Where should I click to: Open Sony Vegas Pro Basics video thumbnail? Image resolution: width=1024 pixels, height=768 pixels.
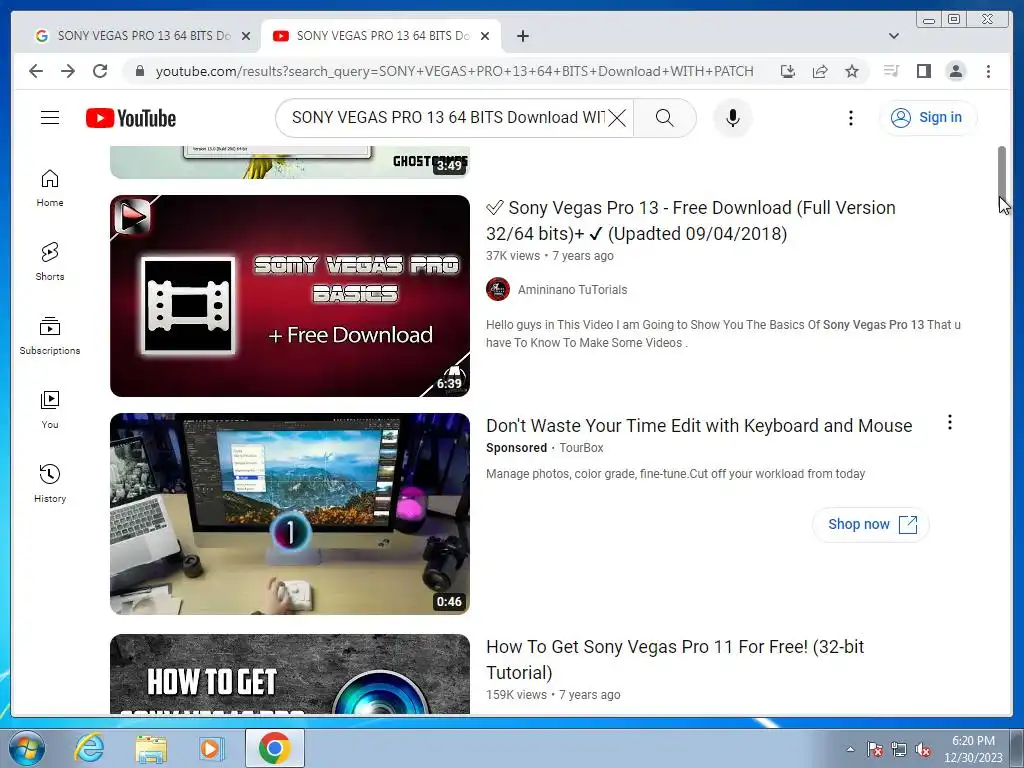pyautogui.click(x=290, y=296)
